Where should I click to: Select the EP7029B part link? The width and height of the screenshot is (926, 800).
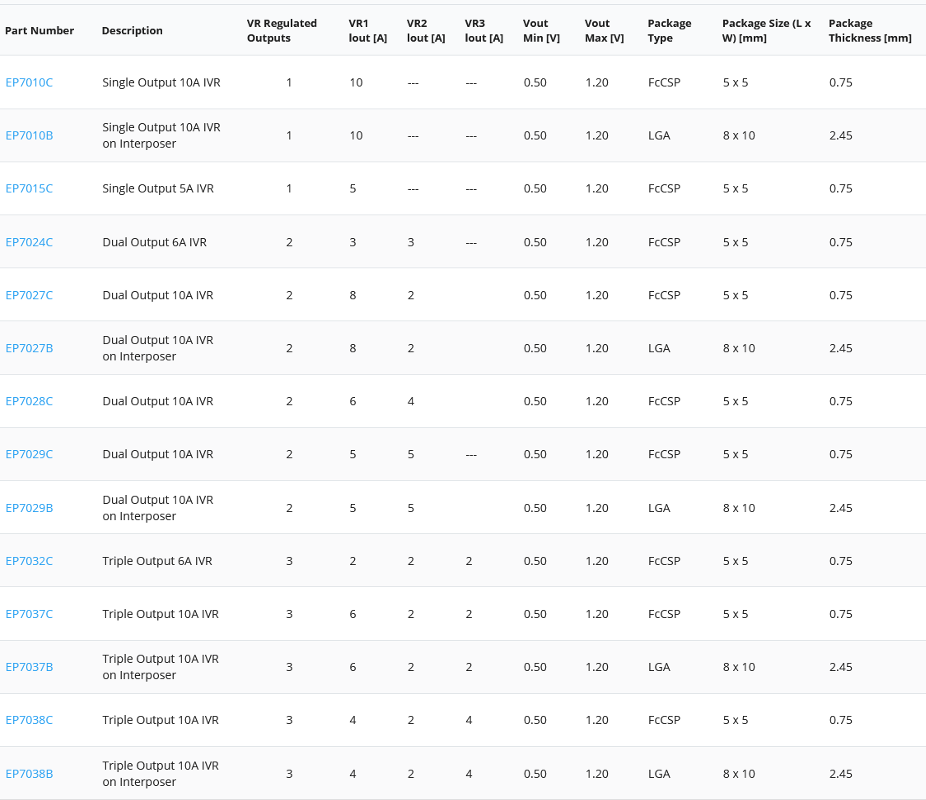point(29,508)
